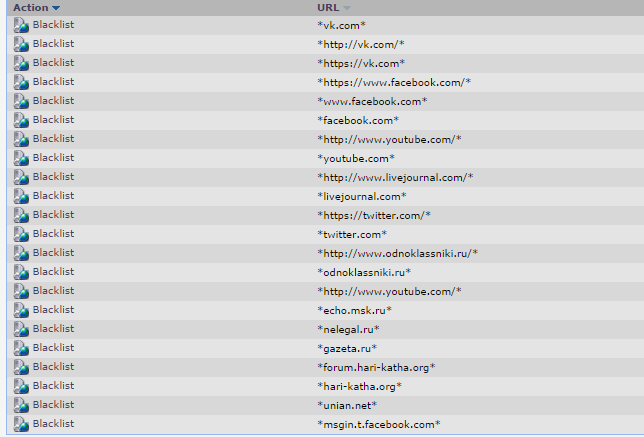Select the *https://twitter.com/* URL cell

[374, 215]
